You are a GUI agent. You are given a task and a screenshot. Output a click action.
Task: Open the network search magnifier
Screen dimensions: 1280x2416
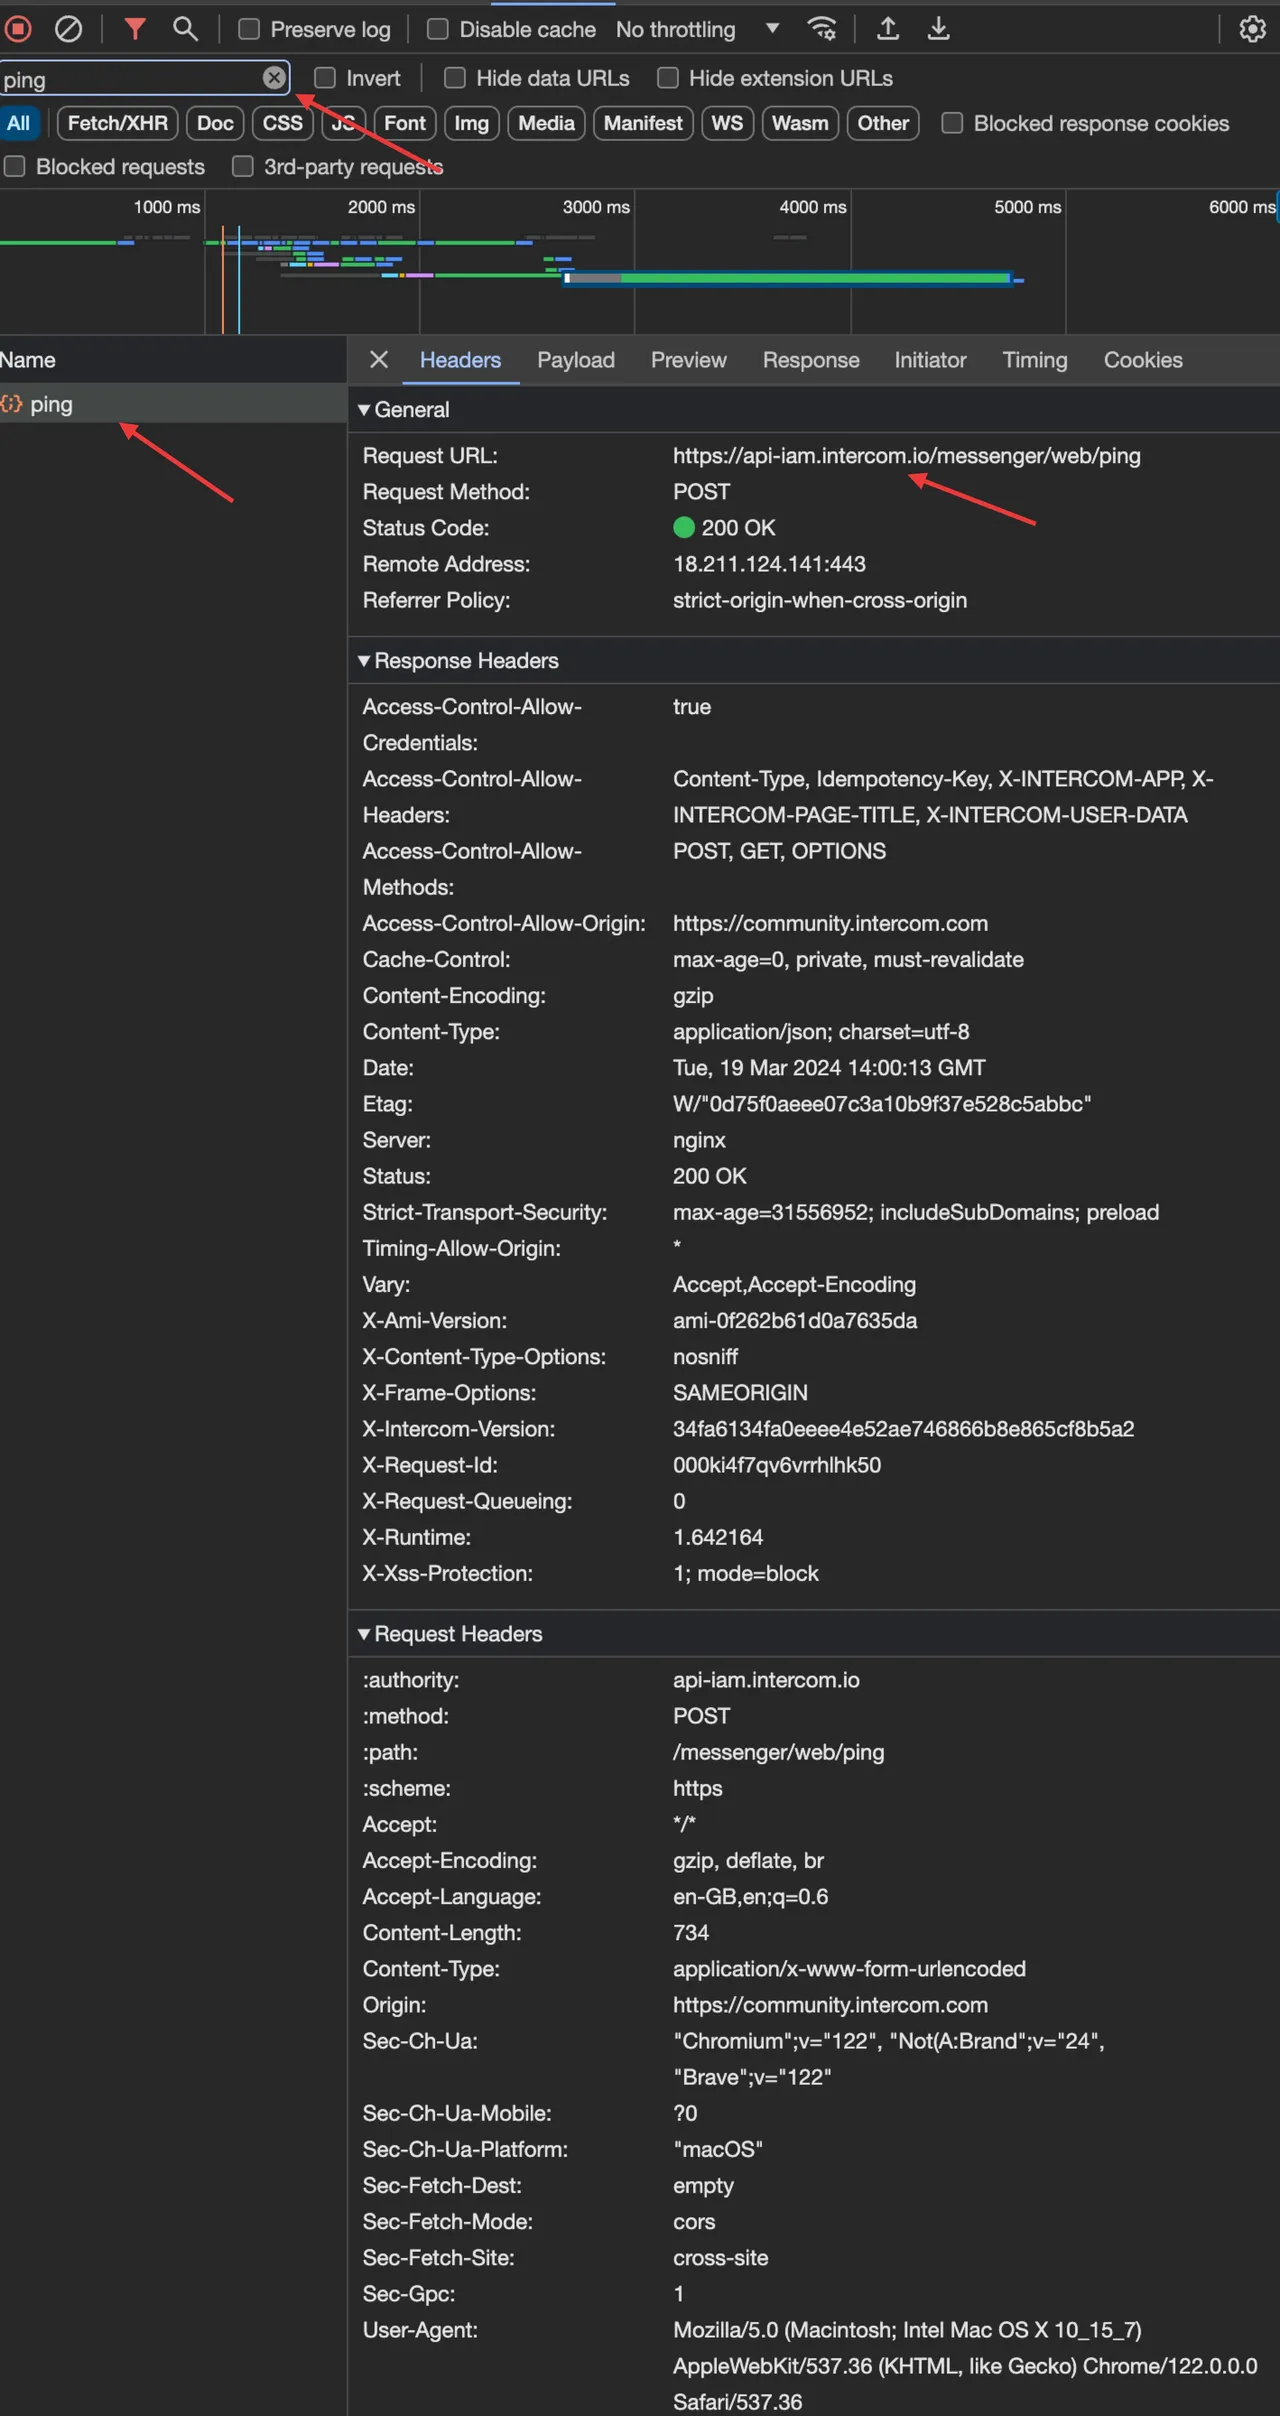(x=185, y=29)
